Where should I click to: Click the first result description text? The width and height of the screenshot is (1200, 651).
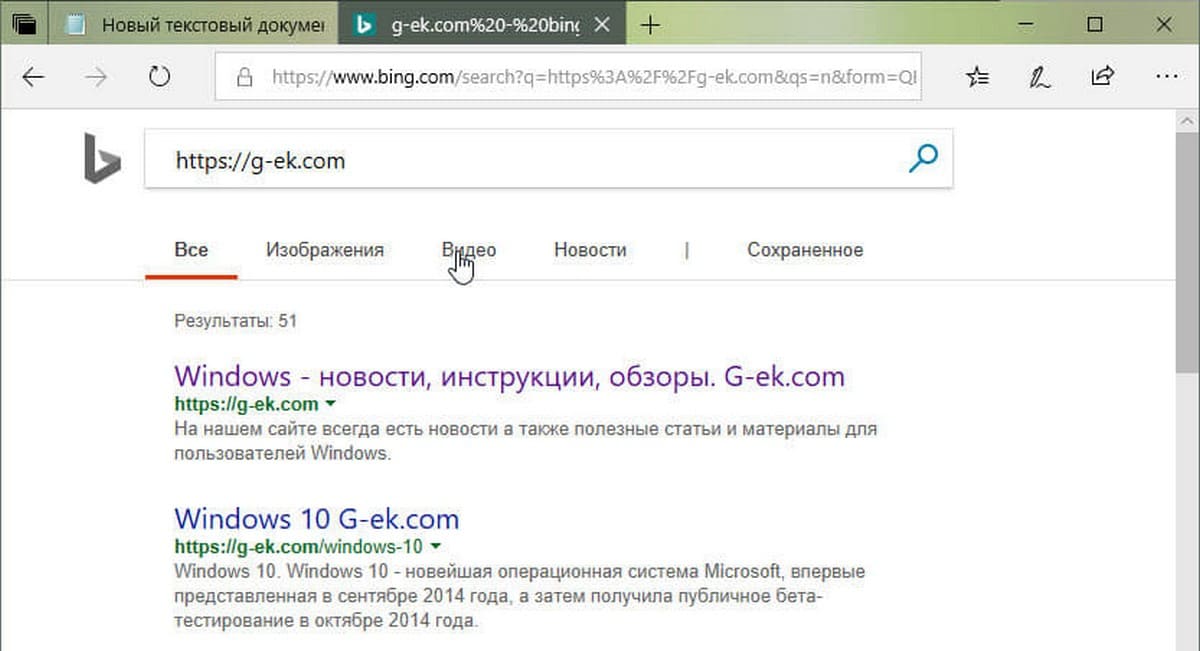point(525,441)
